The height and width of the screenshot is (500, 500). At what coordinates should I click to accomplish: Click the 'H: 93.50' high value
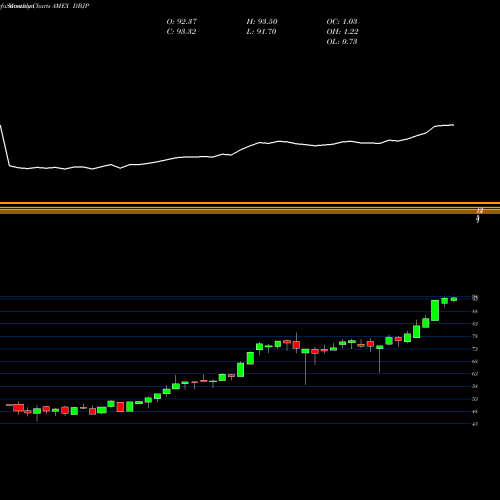(262, 22)
